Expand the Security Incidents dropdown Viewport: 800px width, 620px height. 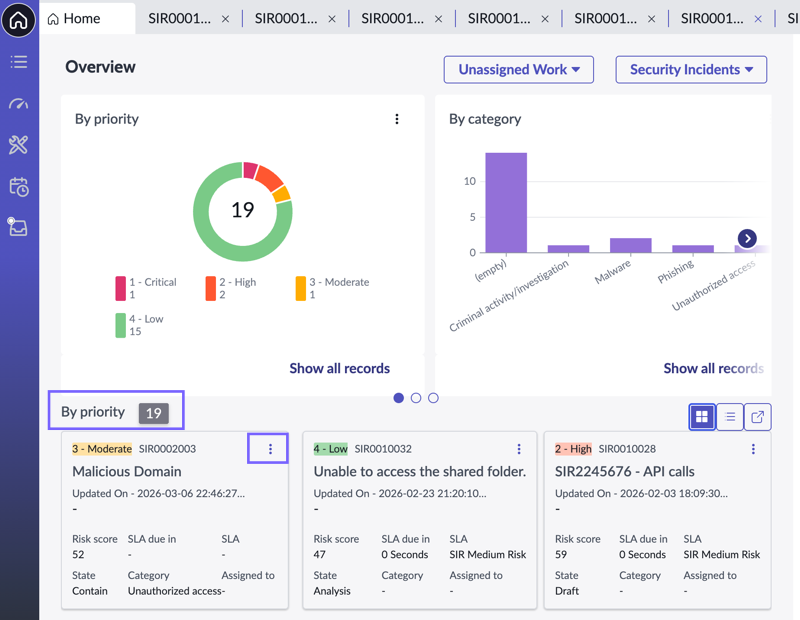pyautogui.click(x=691, y=69)
